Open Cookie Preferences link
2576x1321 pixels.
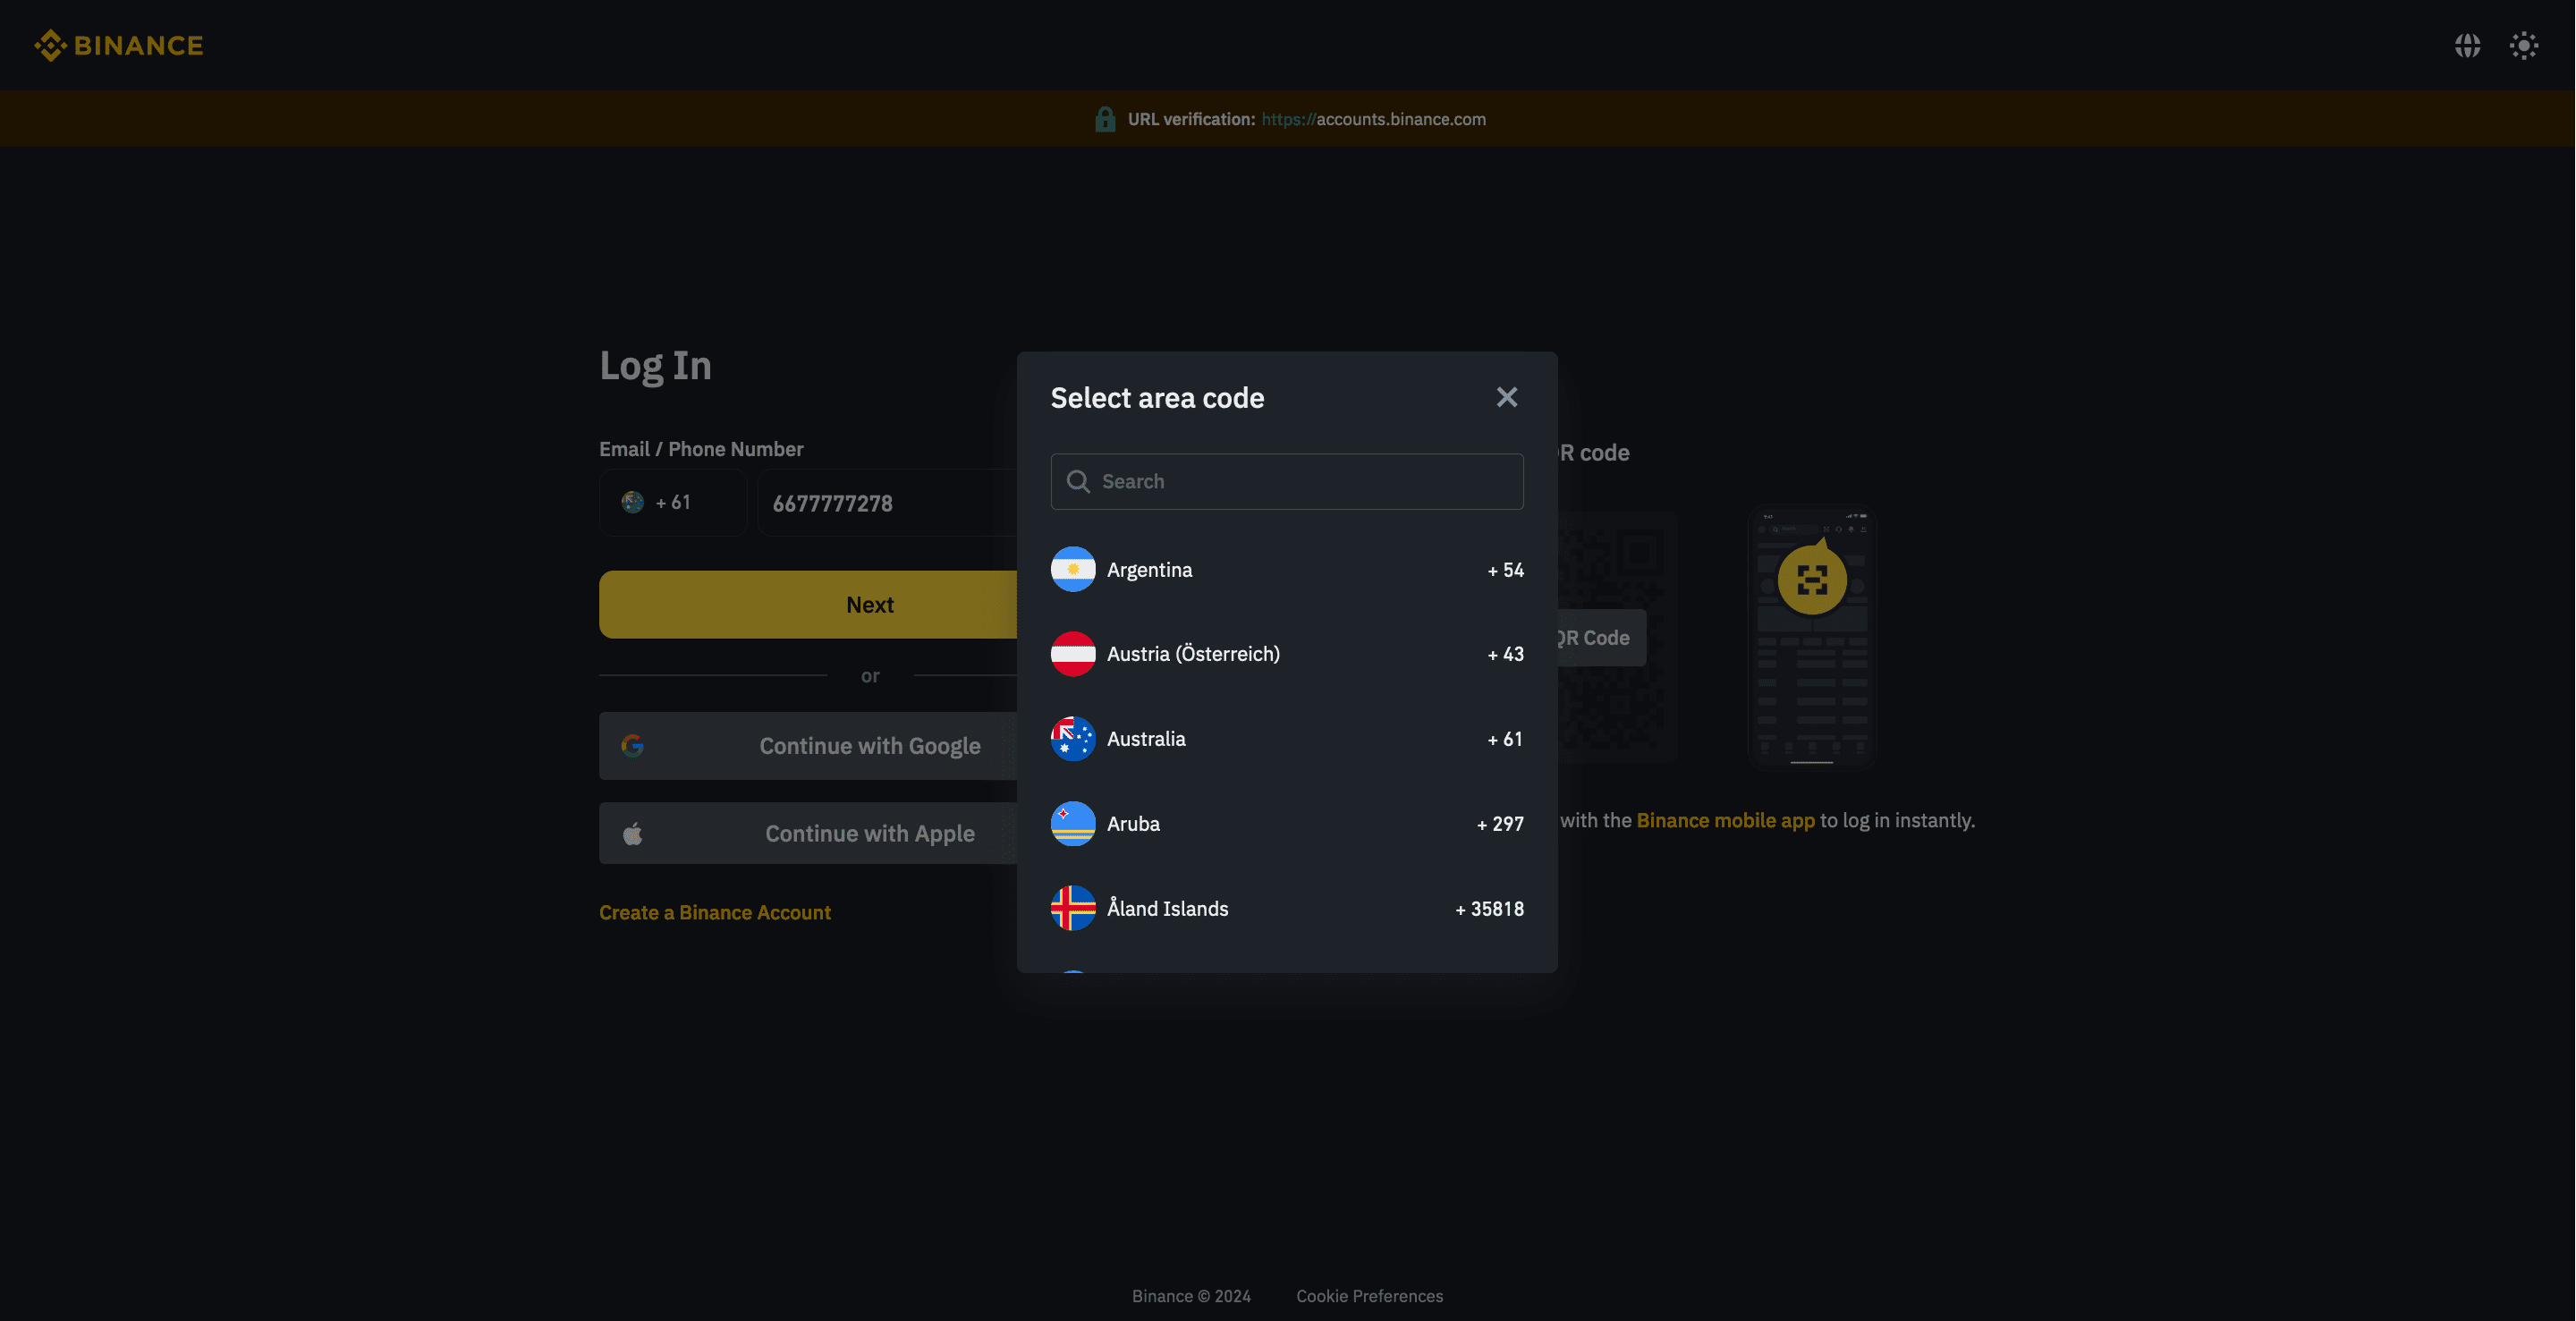1369,1296
